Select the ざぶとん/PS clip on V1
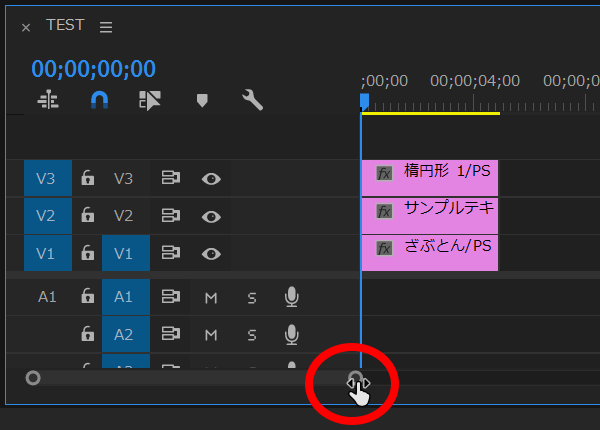600x430 pixels. coord(430,253)
